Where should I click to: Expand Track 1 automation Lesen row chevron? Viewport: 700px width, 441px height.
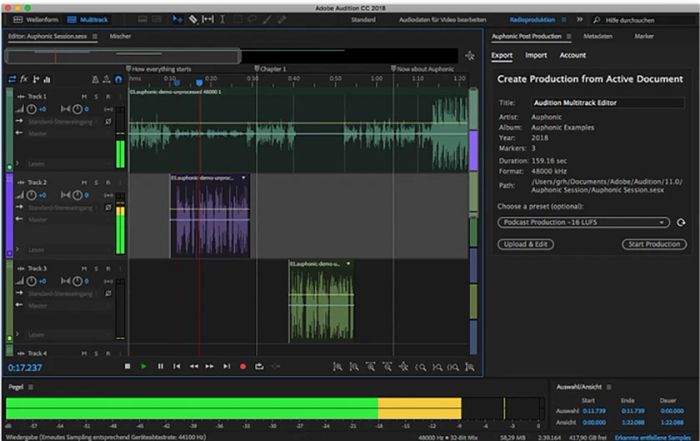[x=17, y=163]
